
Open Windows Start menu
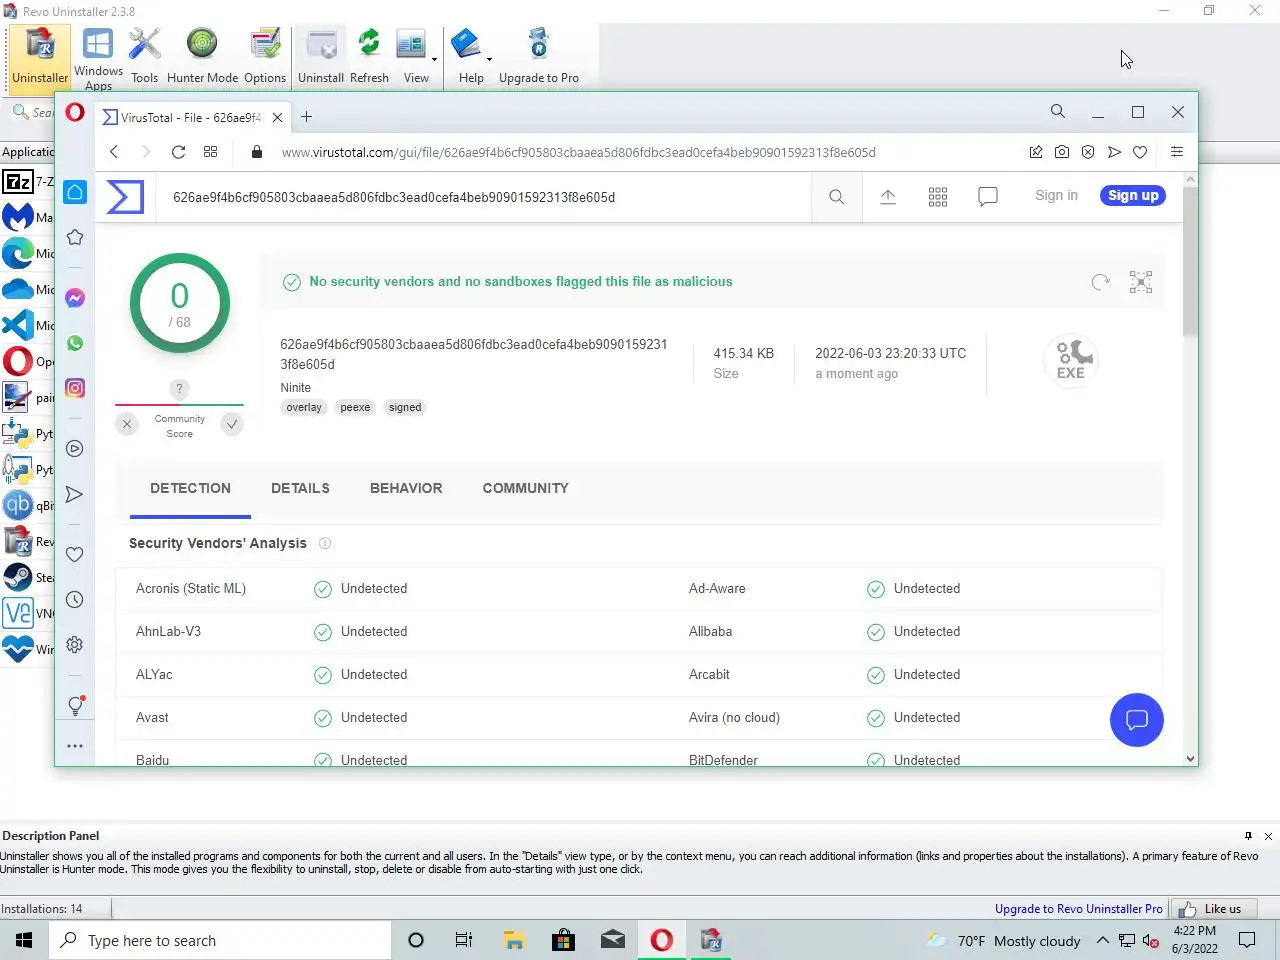point(24,940)
